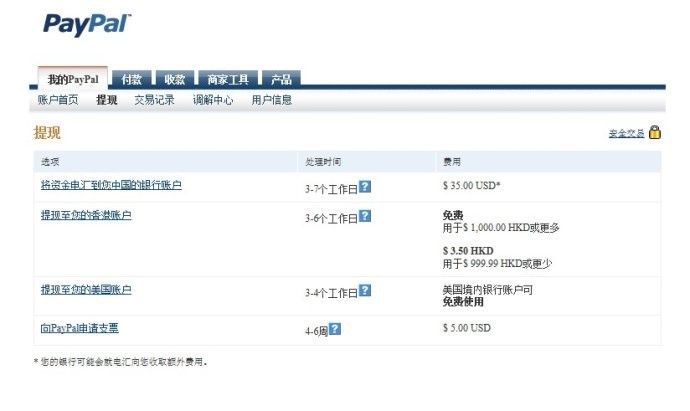Click the $ 35.00 USD* fee
Image resolution: width=690 pixels, height=411 pixels.
pos(471,185)
